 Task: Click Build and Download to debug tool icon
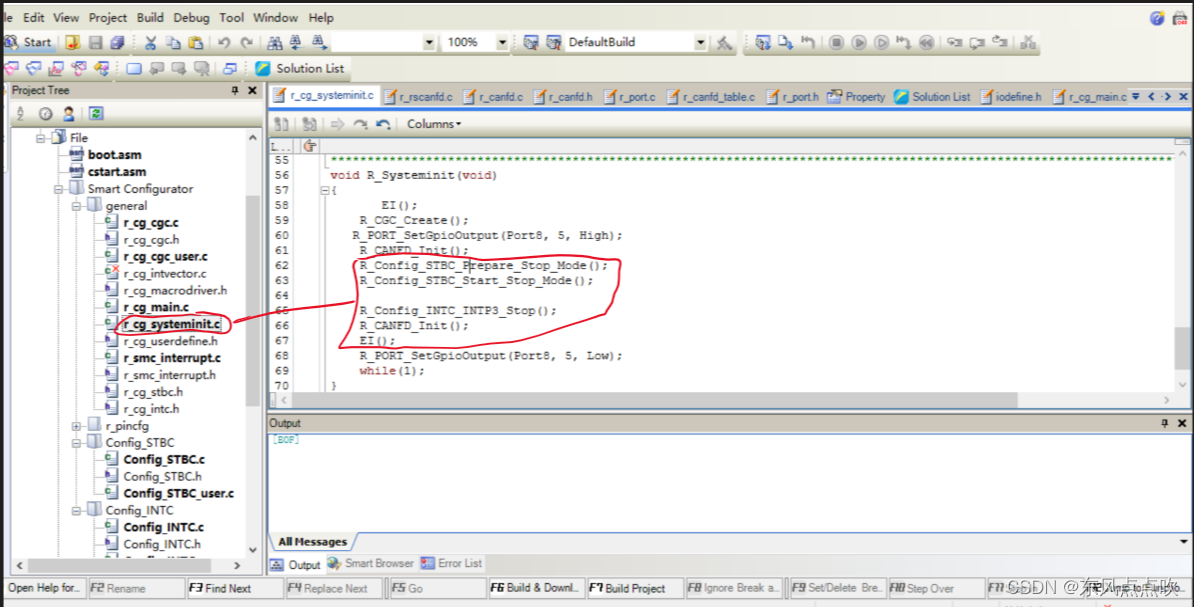coord(763,43)
